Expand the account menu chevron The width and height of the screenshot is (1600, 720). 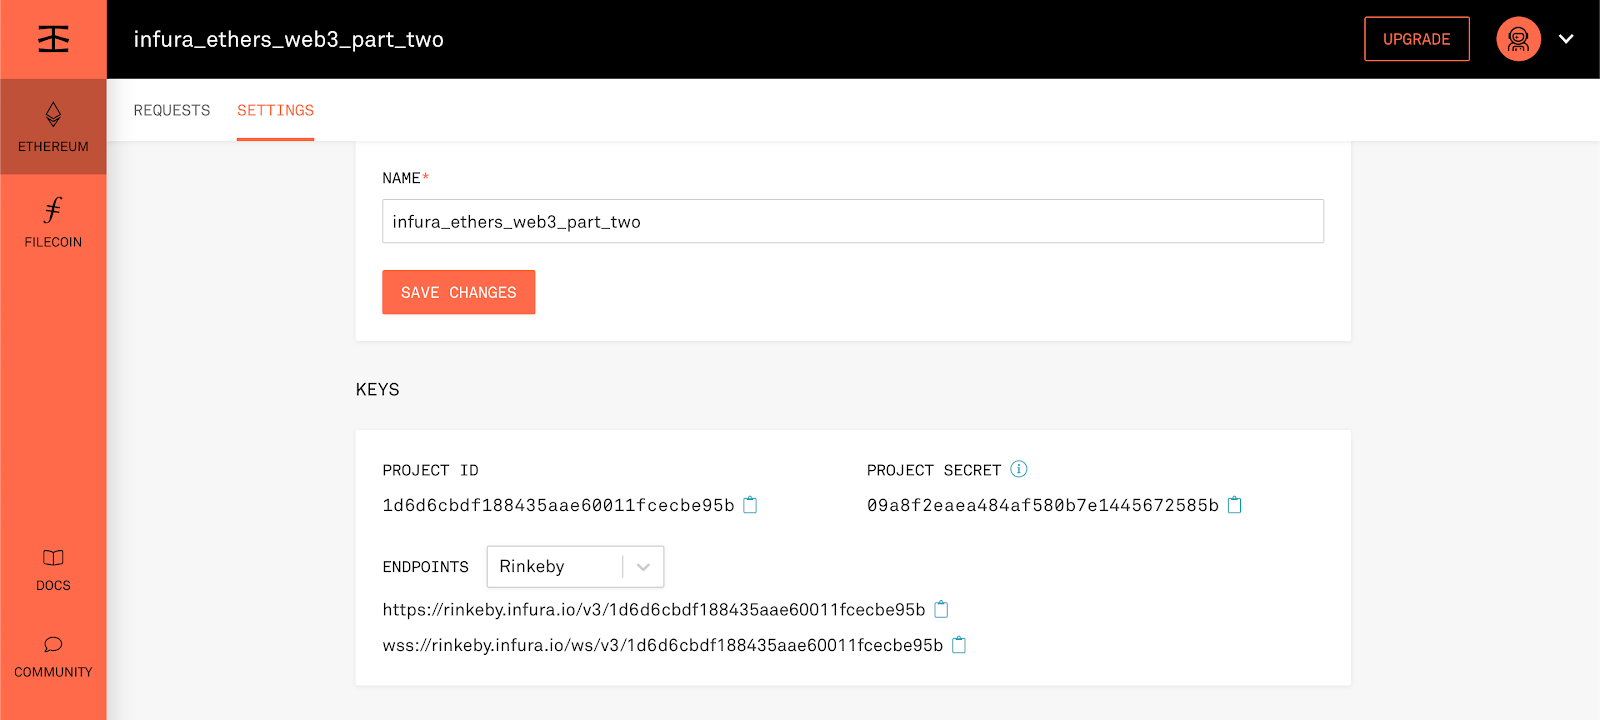[1566, 39]
